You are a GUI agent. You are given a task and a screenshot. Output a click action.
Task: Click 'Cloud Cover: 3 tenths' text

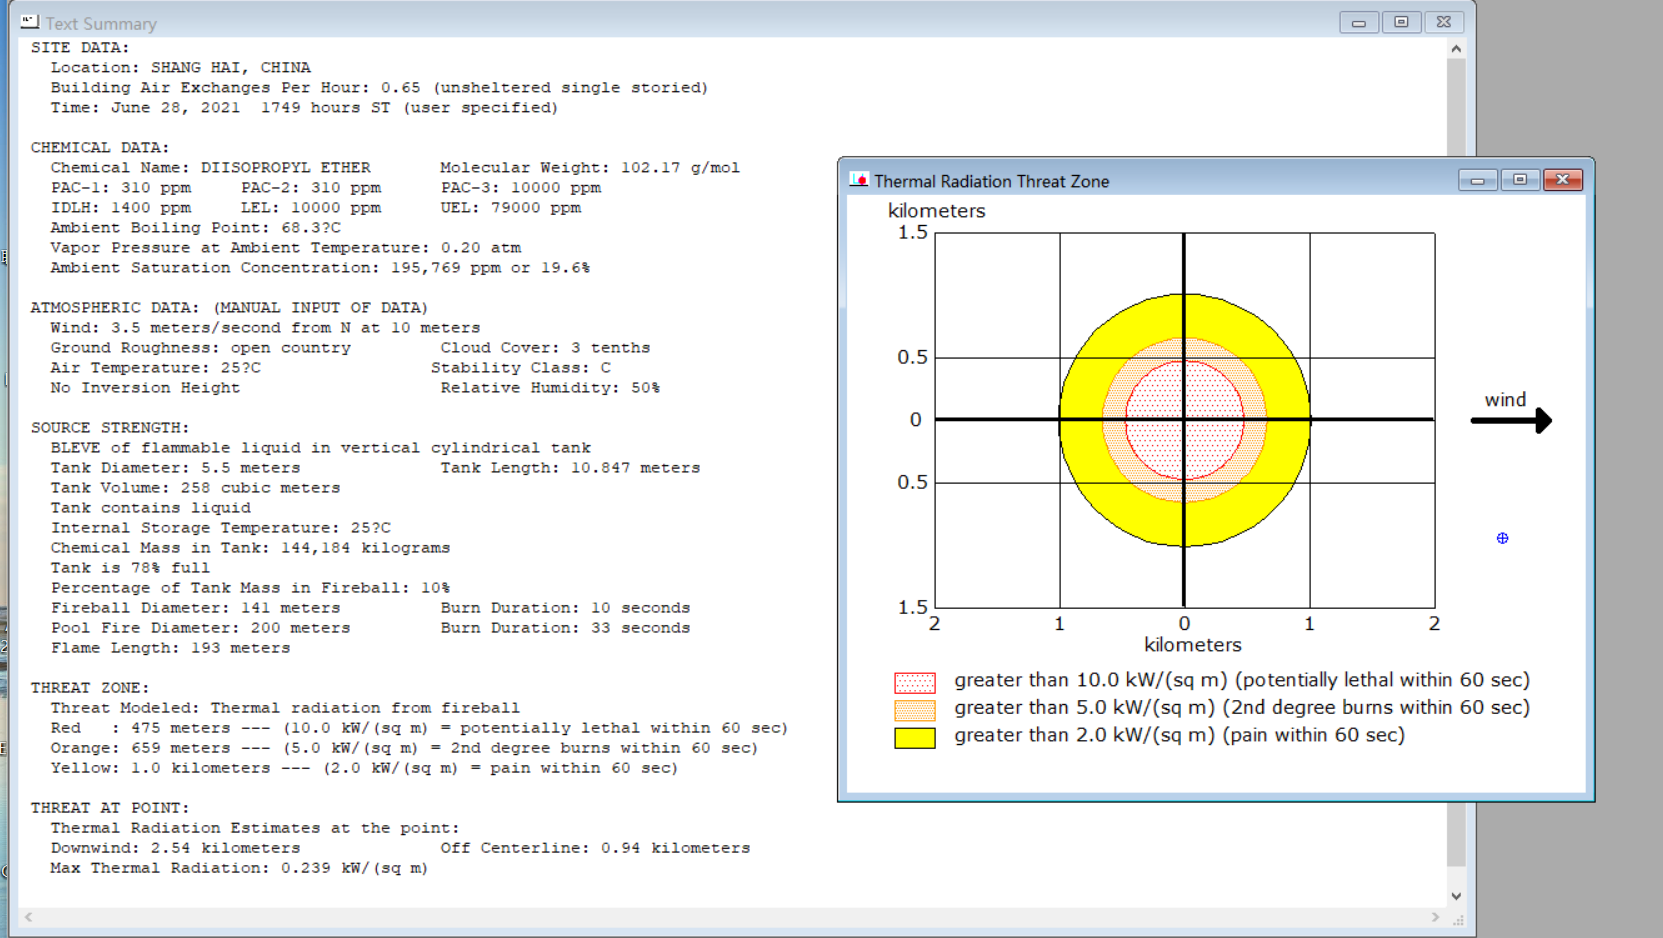[546, 348]
